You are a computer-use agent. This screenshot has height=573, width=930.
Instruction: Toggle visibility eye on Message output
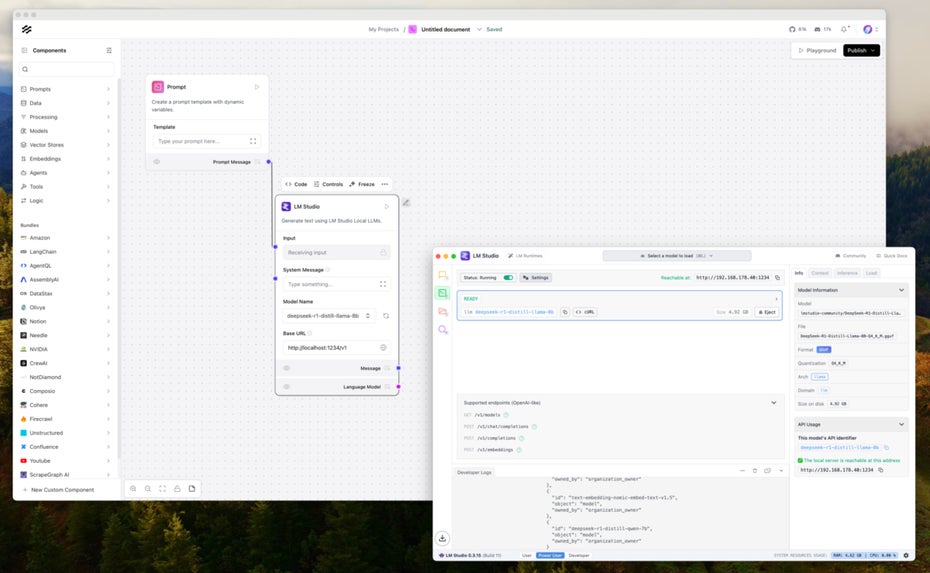[x=286, y=368]
